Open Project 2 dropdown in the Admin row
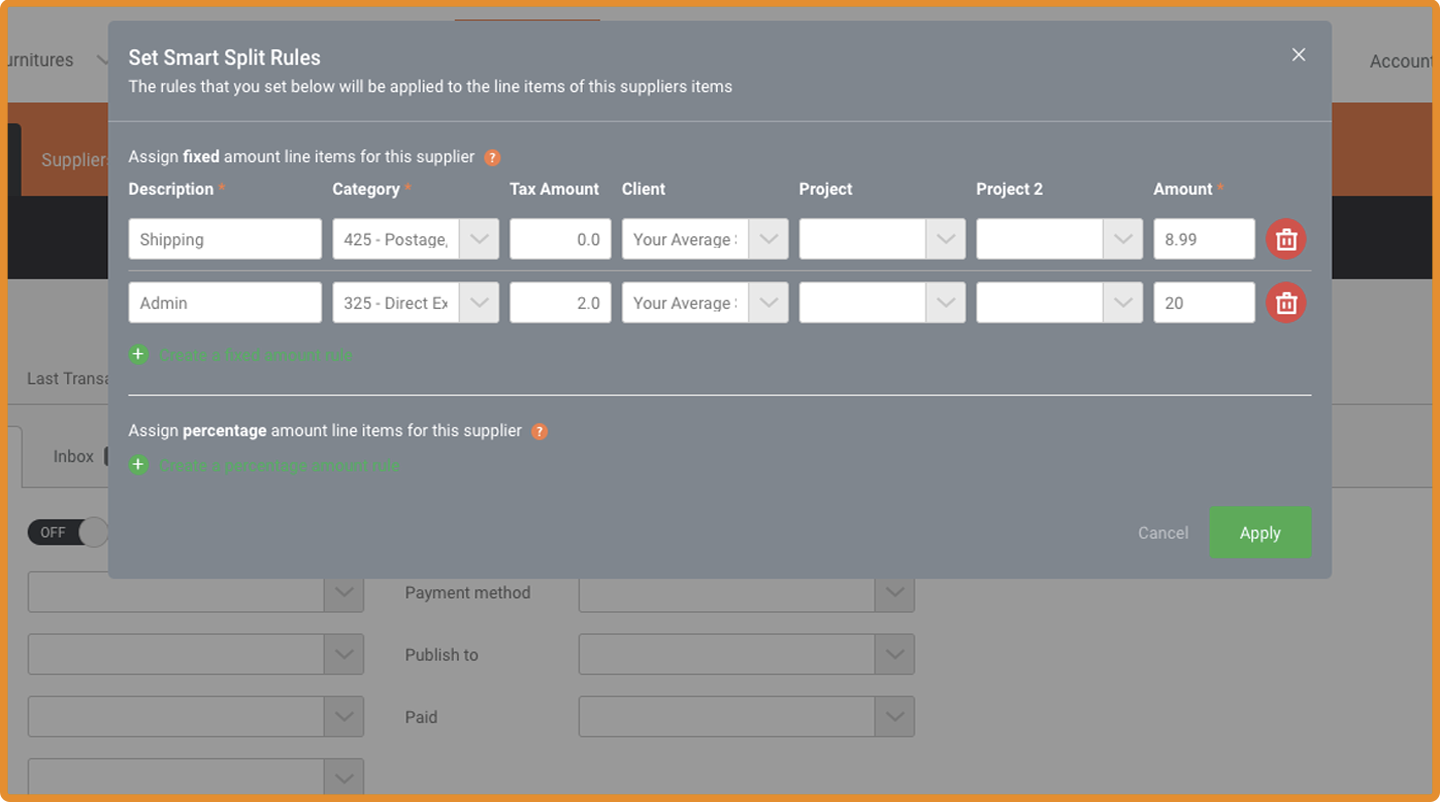 [1122, 303]
